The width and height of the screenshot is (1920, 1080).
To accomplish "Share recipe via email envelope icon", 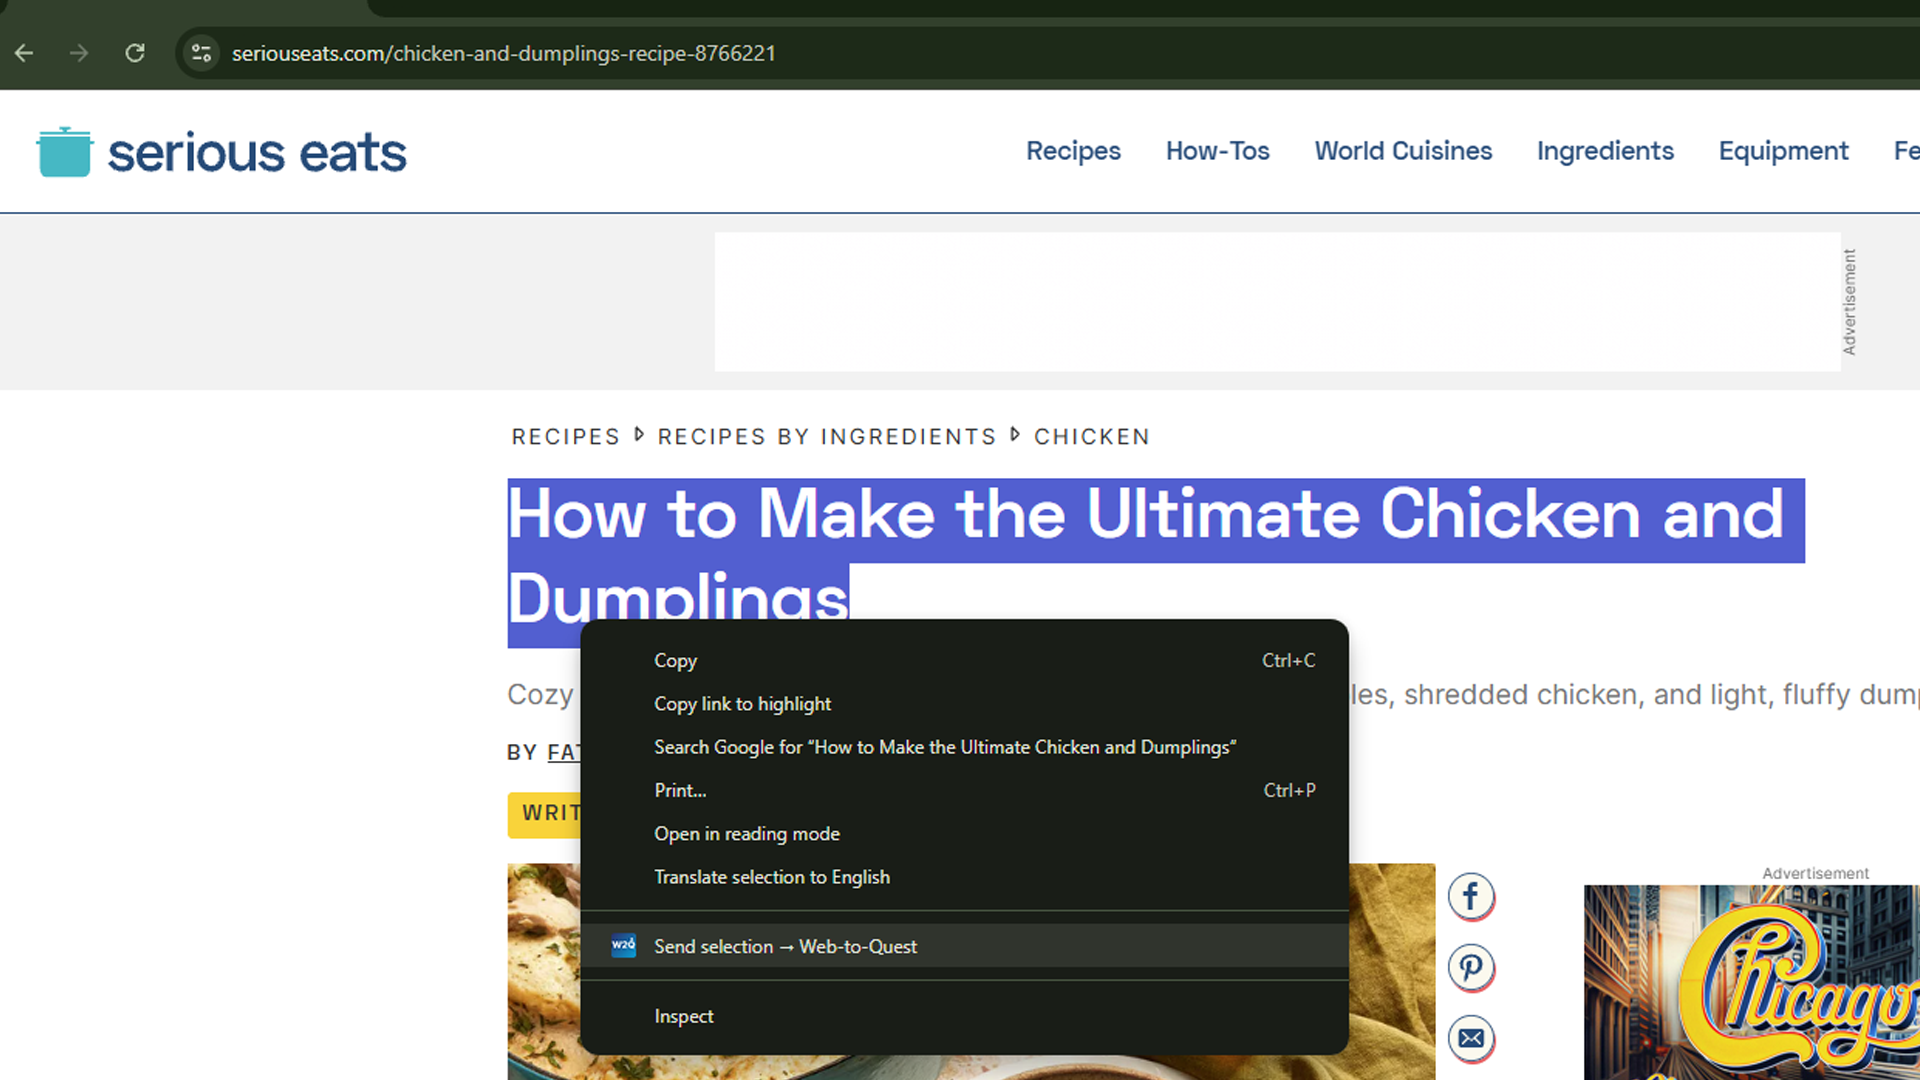I will tap(1470, 1038).
